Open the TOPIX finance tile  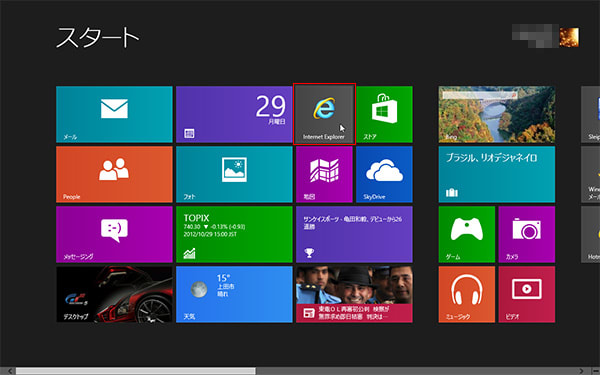(234, 235)
